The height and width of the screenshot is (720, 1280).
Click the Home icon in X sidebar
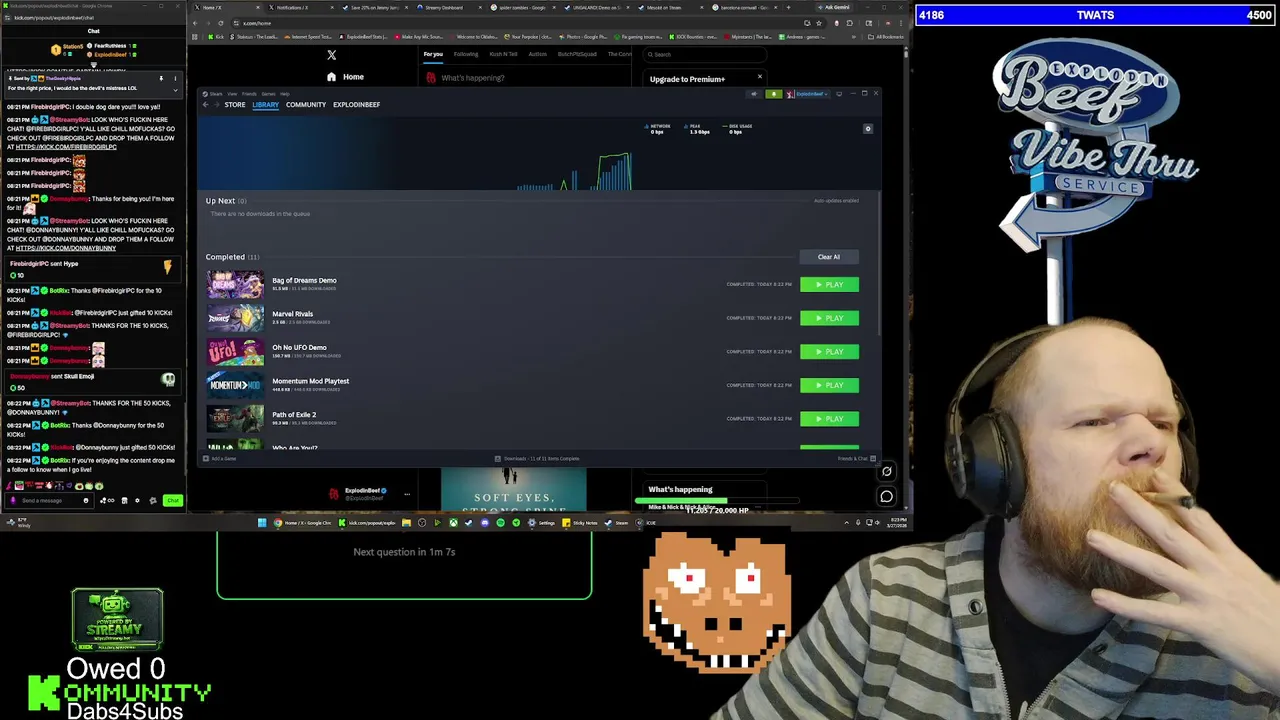(332, 77)
